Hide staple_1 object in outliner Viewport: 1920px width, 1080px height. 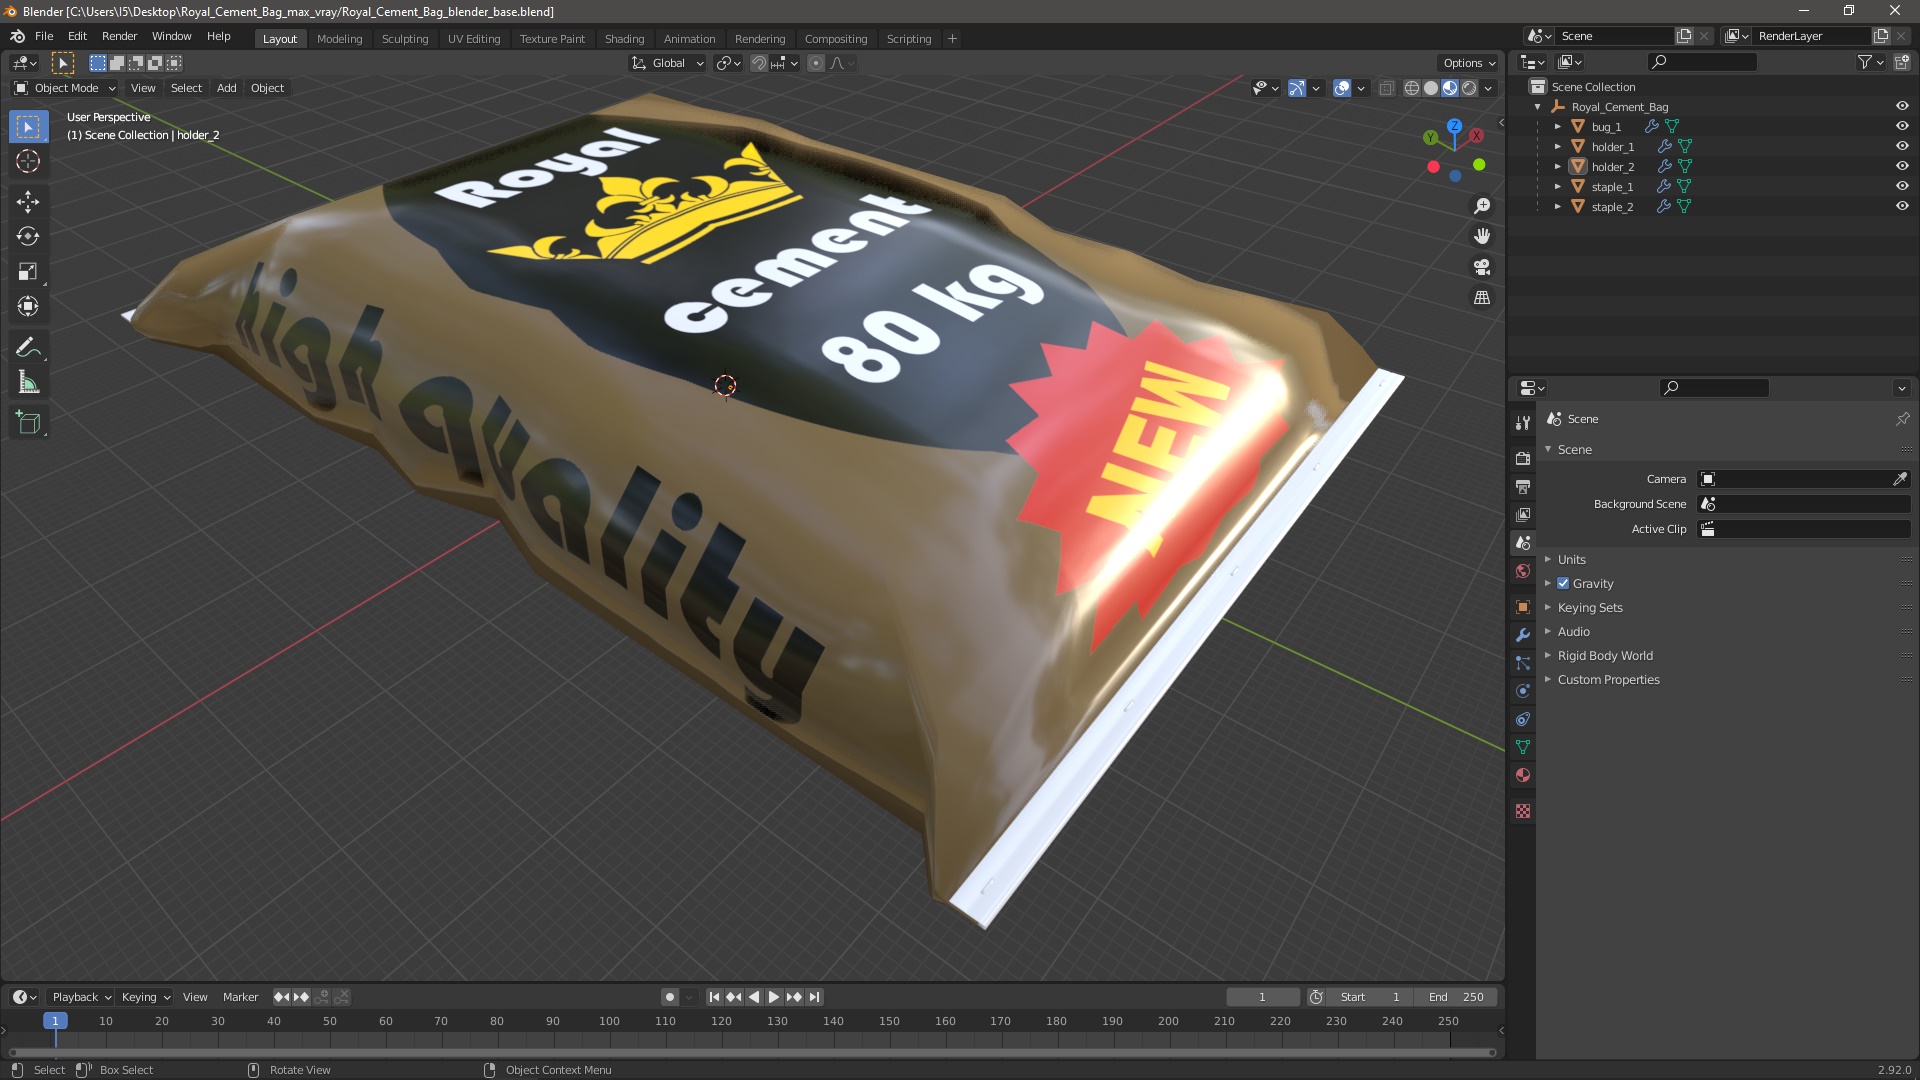coord(1902,186)
